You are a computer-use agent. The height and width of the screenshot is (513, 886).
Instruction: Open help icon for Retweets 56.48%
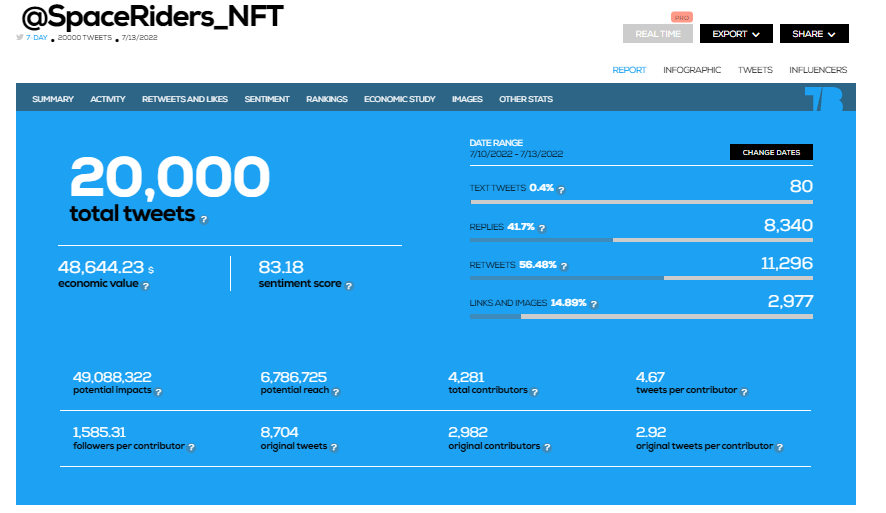pyautogui.click(x=564, y=266)
